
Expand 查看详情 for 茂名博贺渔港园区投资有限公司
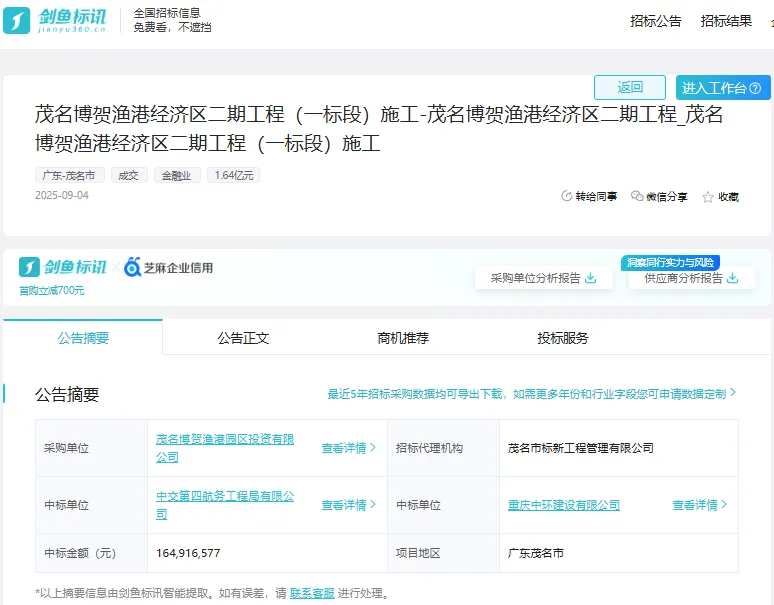point(348,448)
